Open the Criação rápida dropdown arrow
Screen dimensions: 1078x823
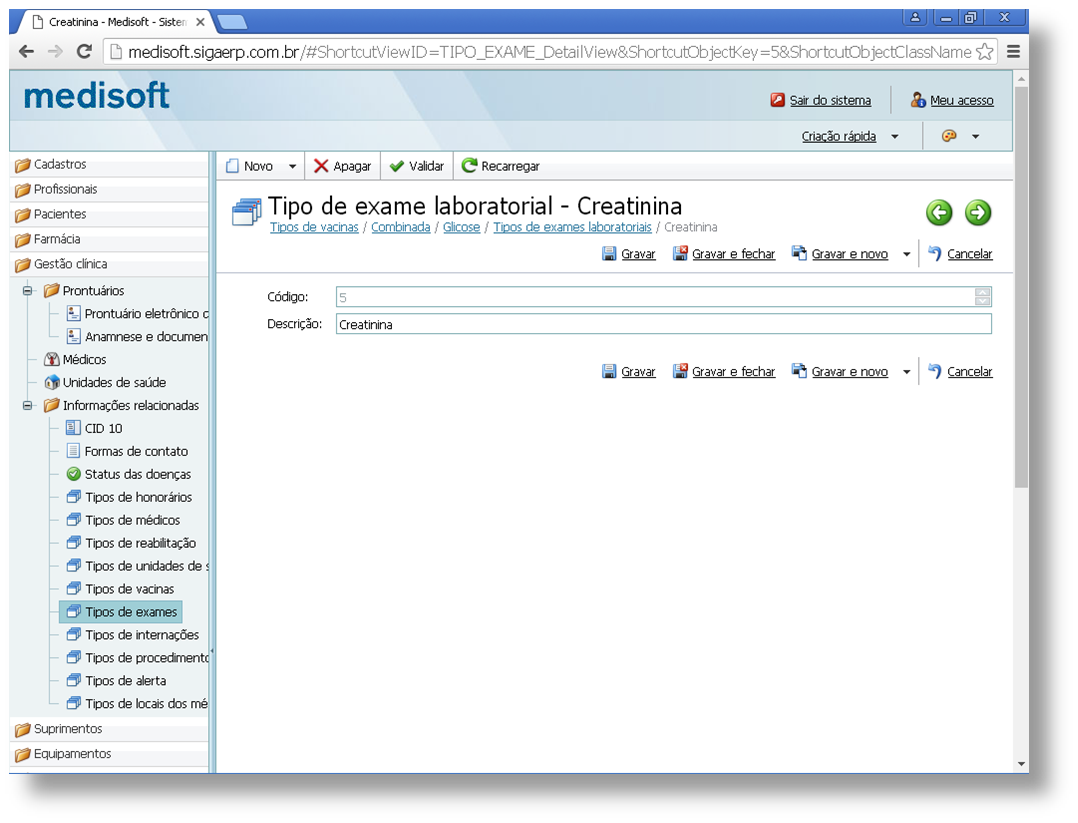(x=894, y=137)
